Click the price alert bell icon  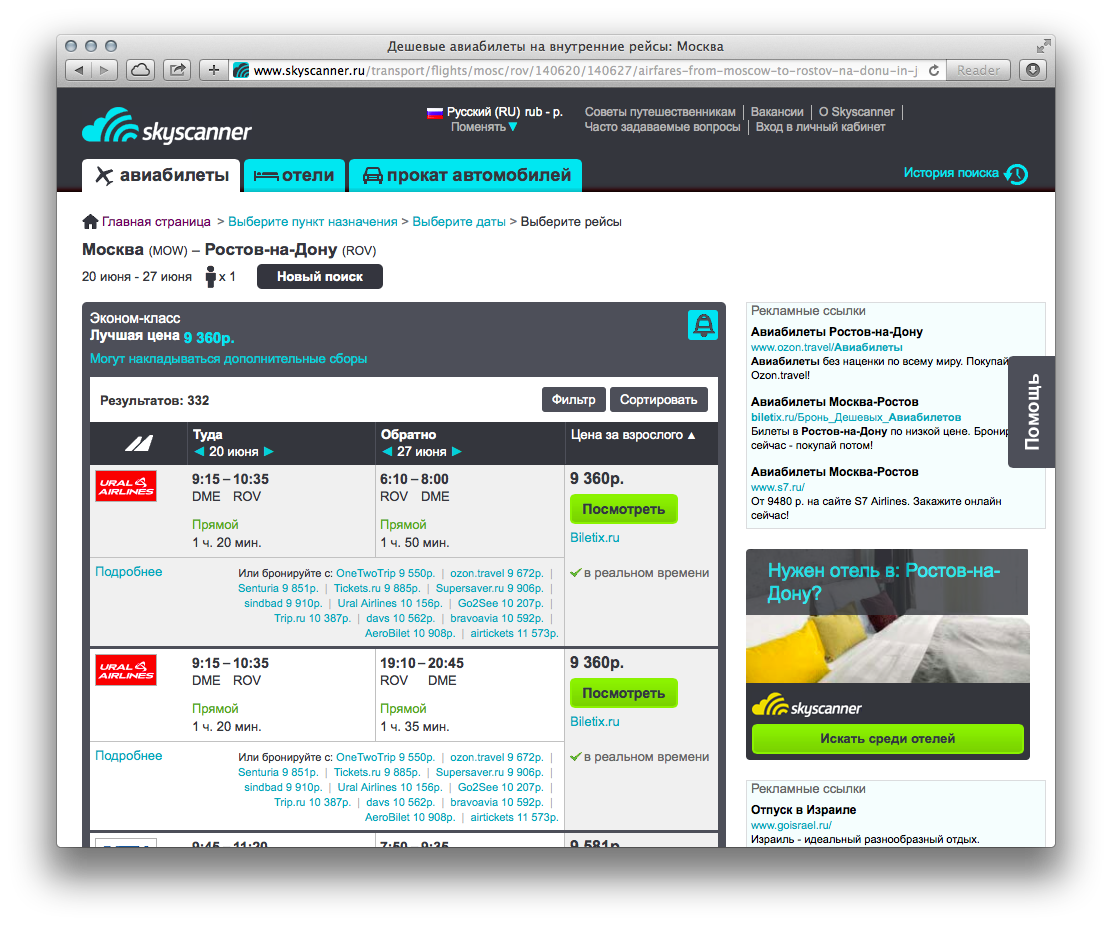(702, 325)
